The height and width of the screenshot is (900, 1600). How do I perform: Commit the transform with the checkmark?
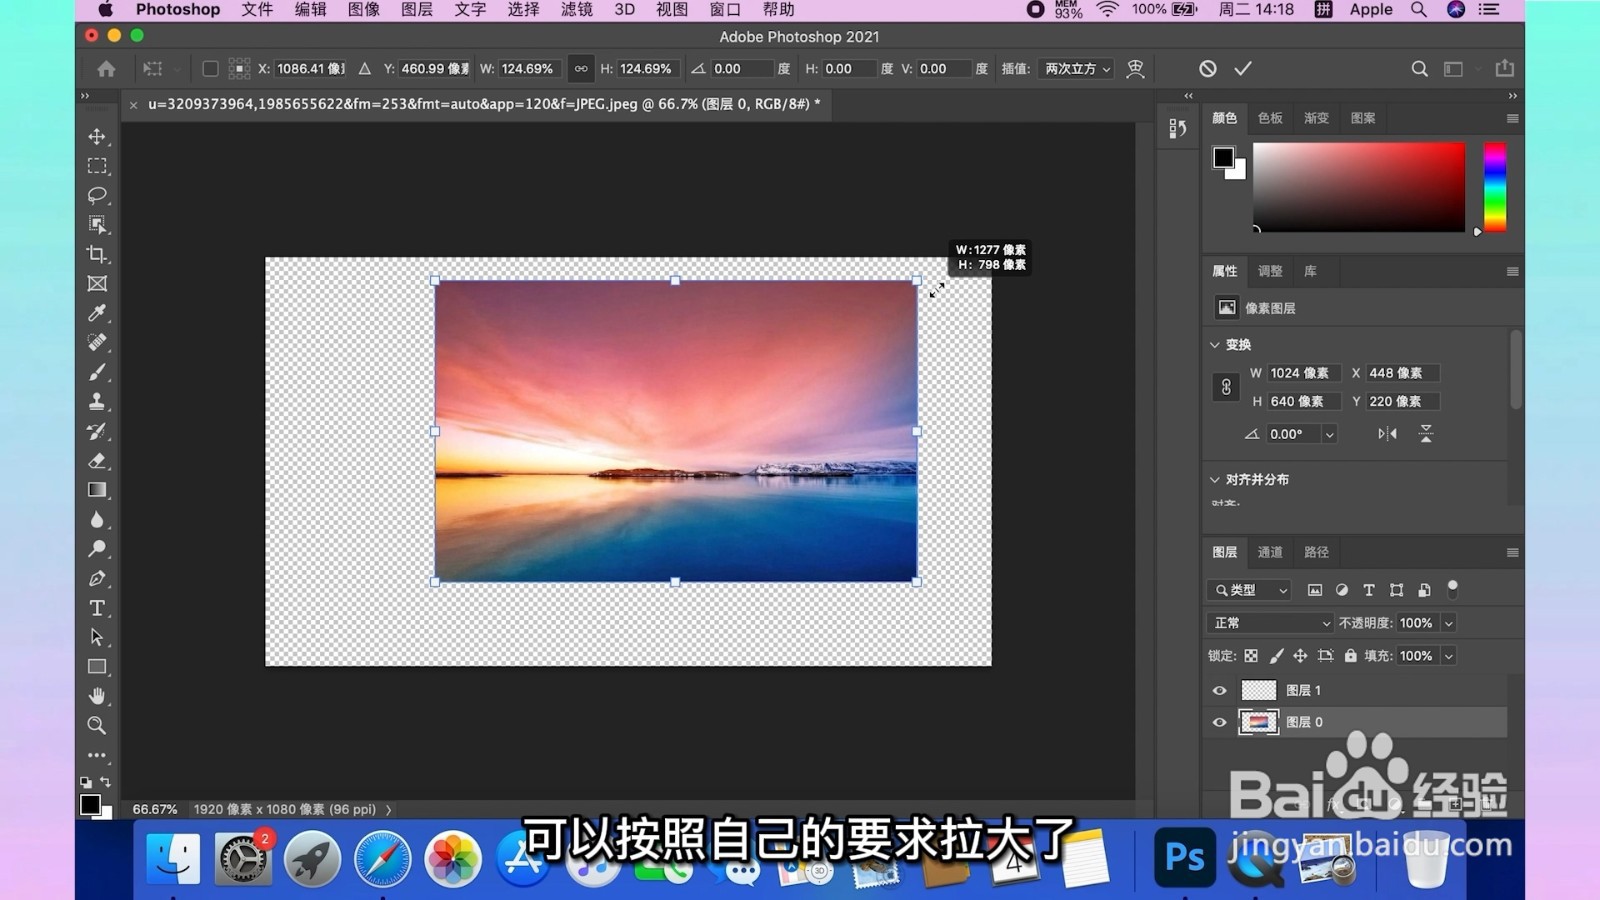click(x=1243, y=68)
